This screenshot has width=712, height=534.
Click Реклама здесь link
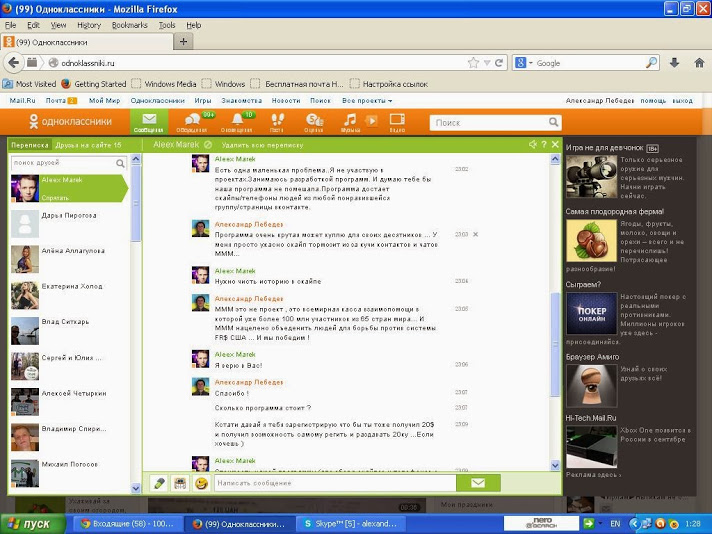point(593,475)
